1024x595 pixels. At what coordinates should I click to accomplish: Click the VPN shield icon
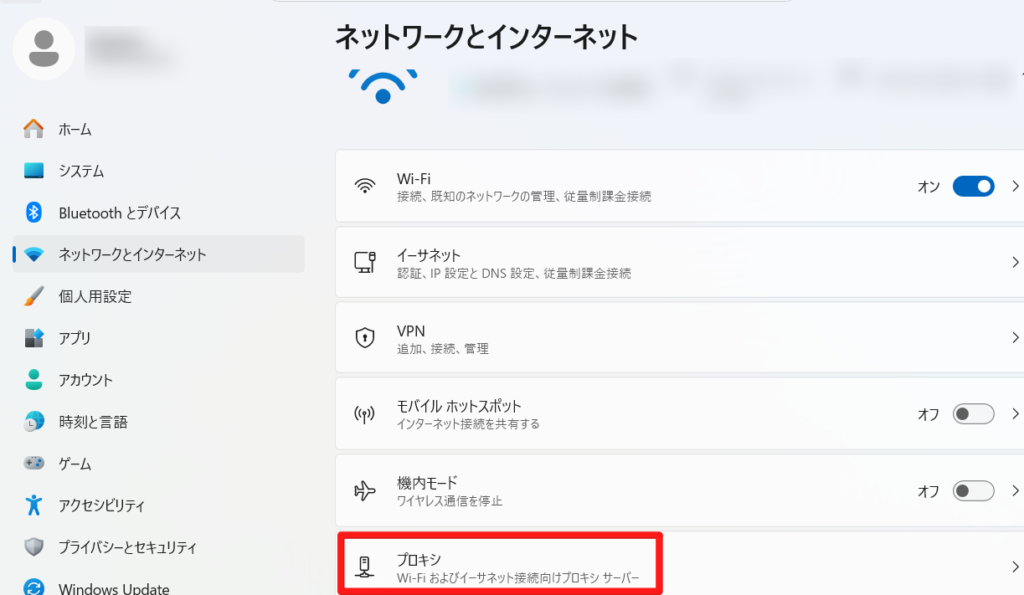tap(365, 338)
